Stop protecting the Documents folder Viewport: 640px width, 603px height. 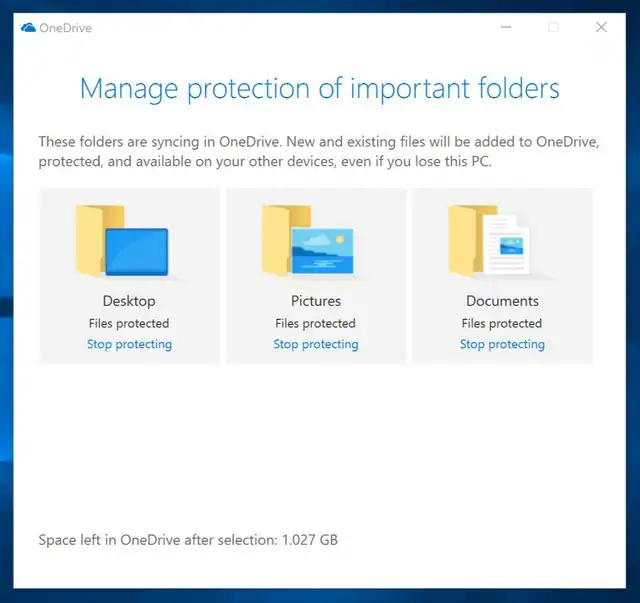(x=502, y=344)
